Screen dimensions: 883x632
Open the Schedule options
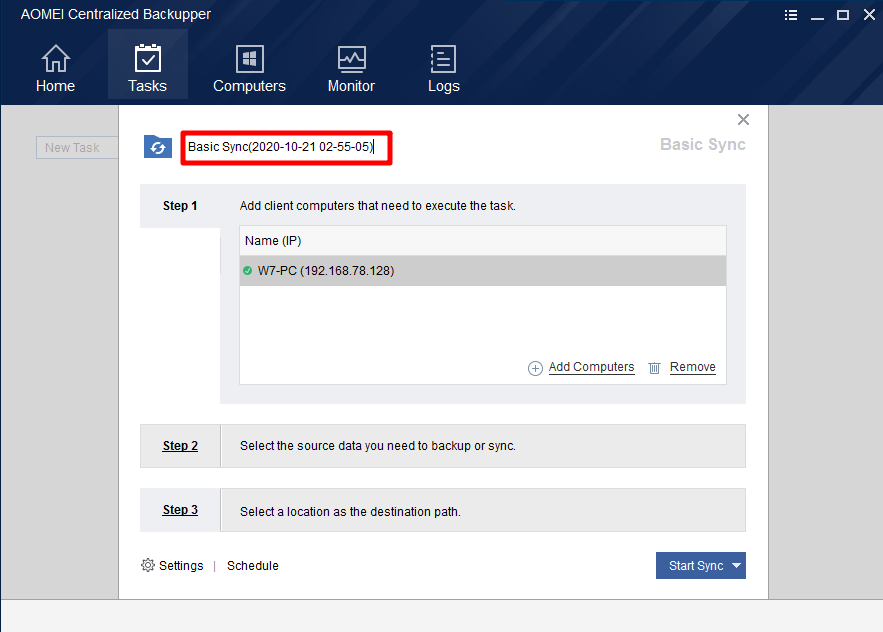click(253, 566)
